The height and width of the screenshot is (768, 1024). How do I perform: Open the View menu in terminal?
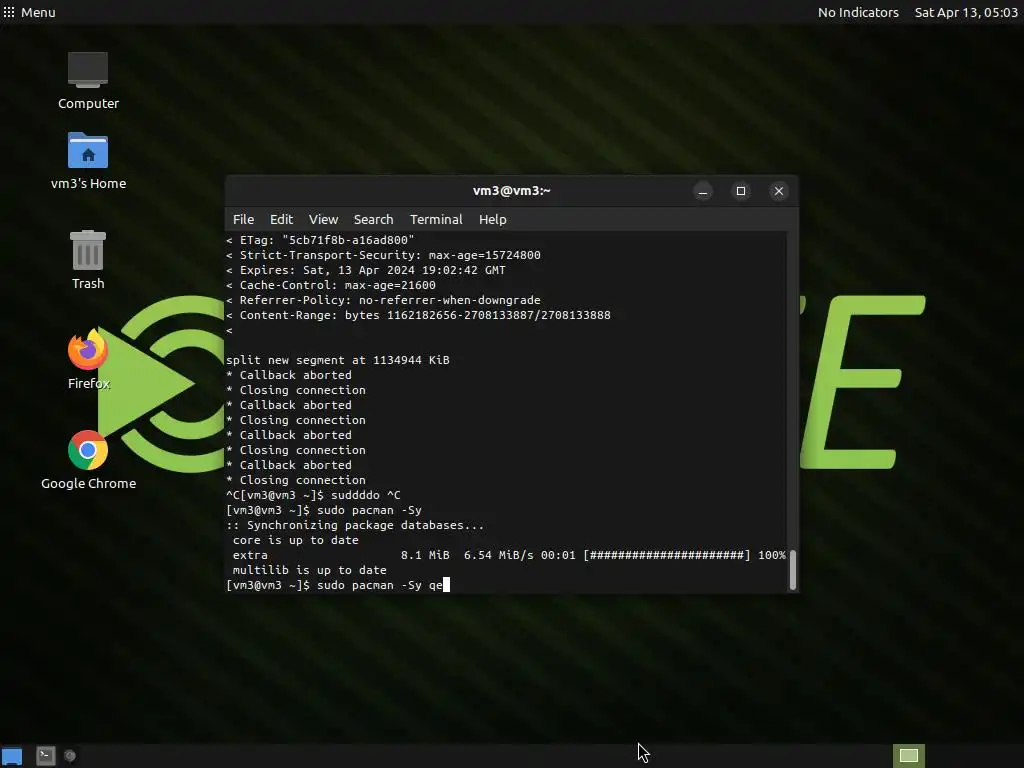click(x=323, y=219)
